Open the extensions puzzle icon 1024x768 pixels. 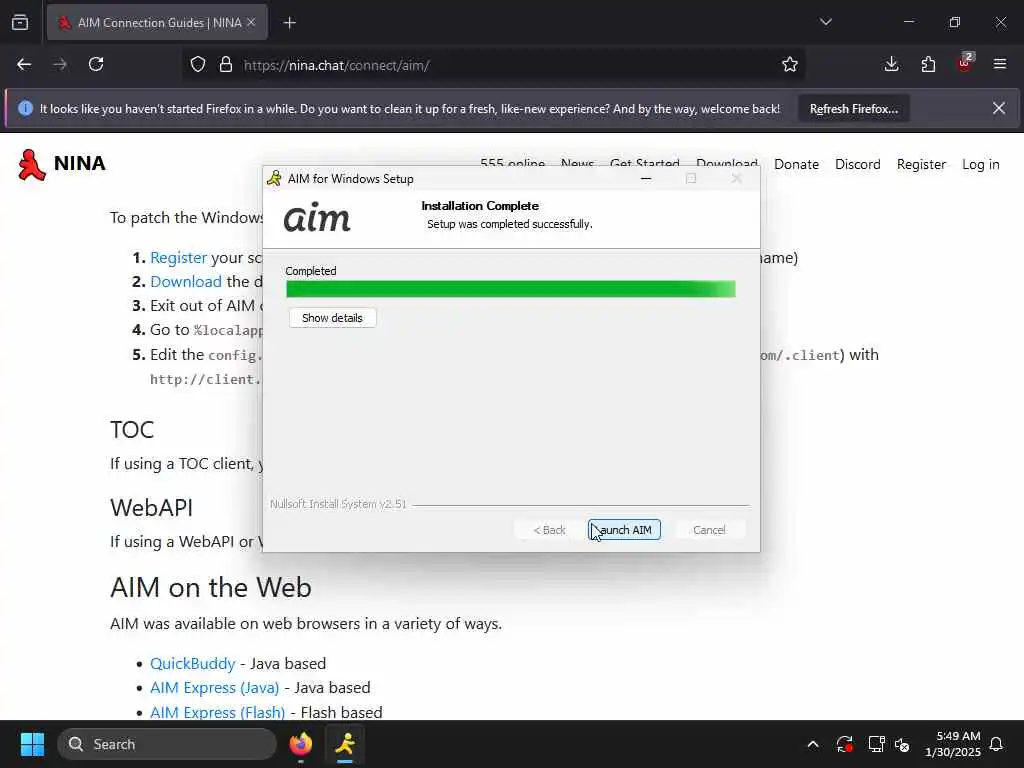pyautogui.click(x=928, y=65)
